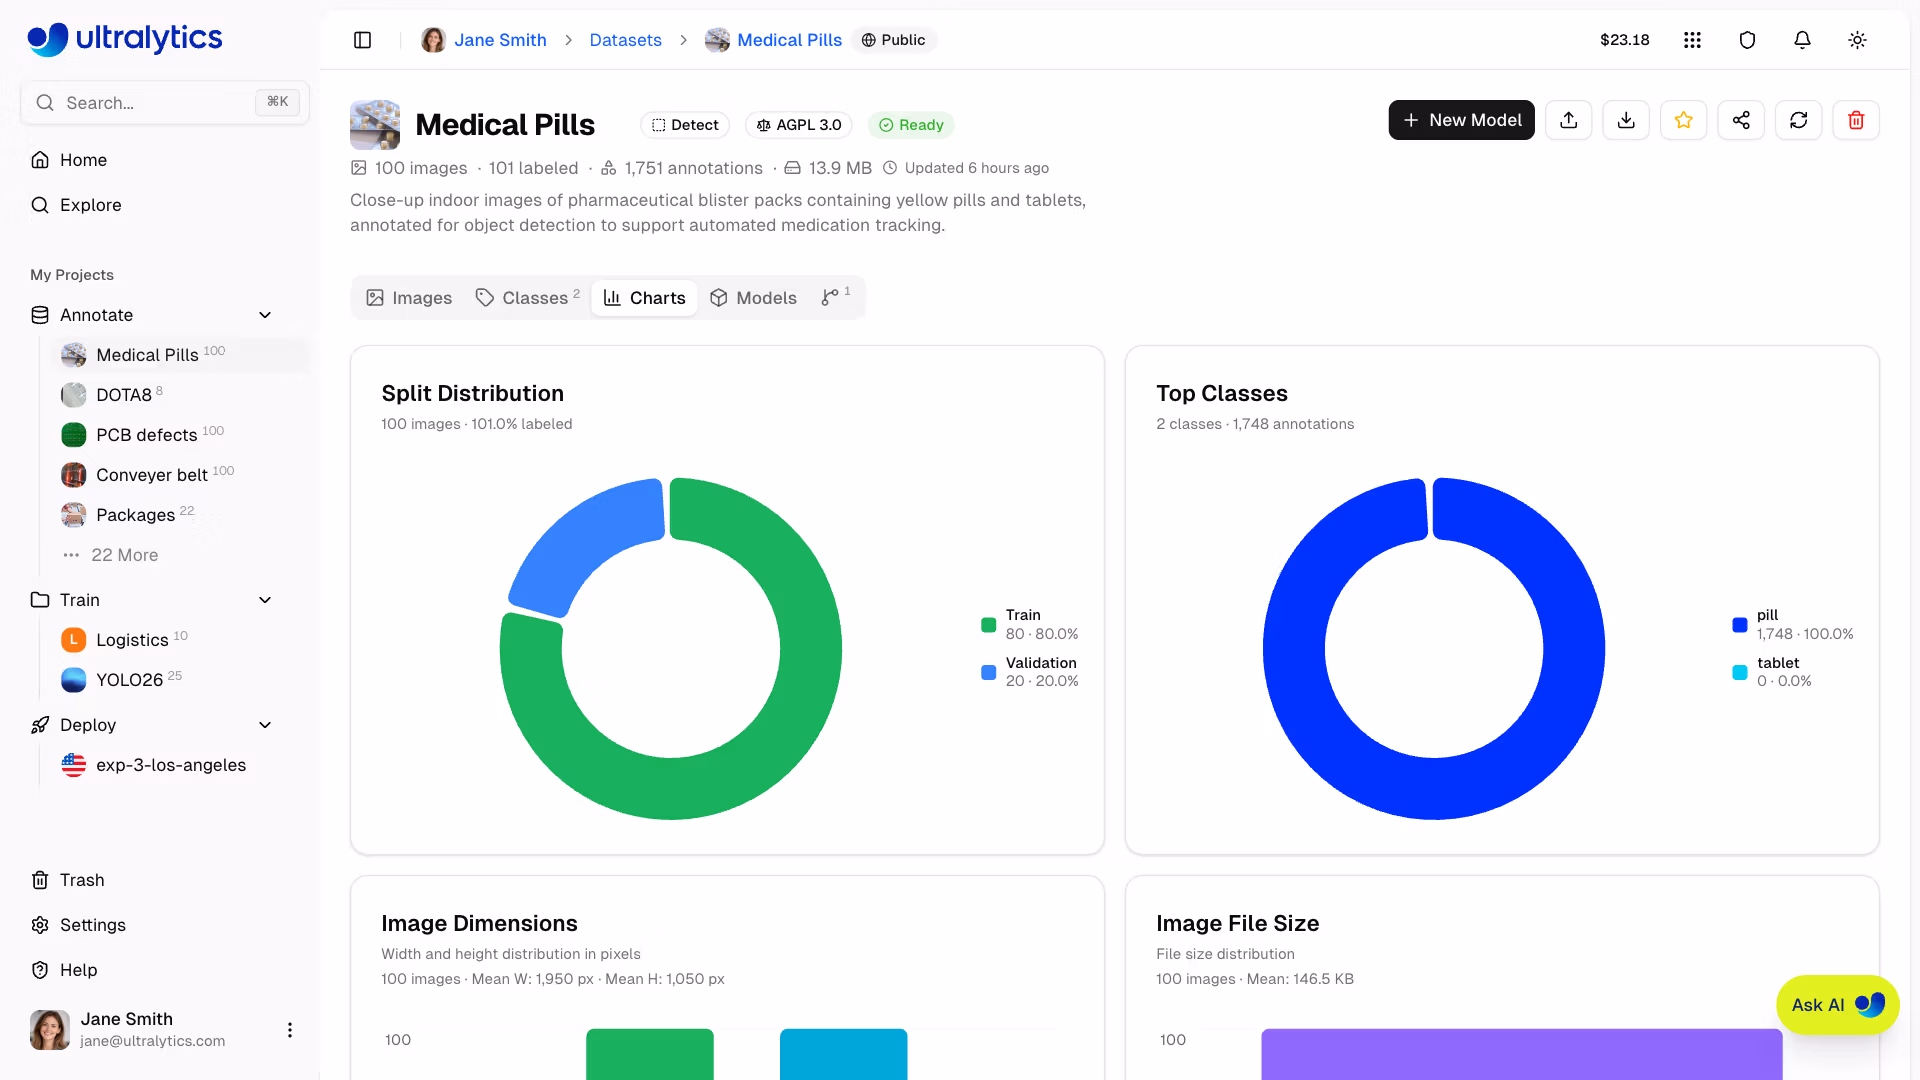Click the YOLO26 project icon
The height and width of the screenshot is (1080, 1920).
pos(74,680)
